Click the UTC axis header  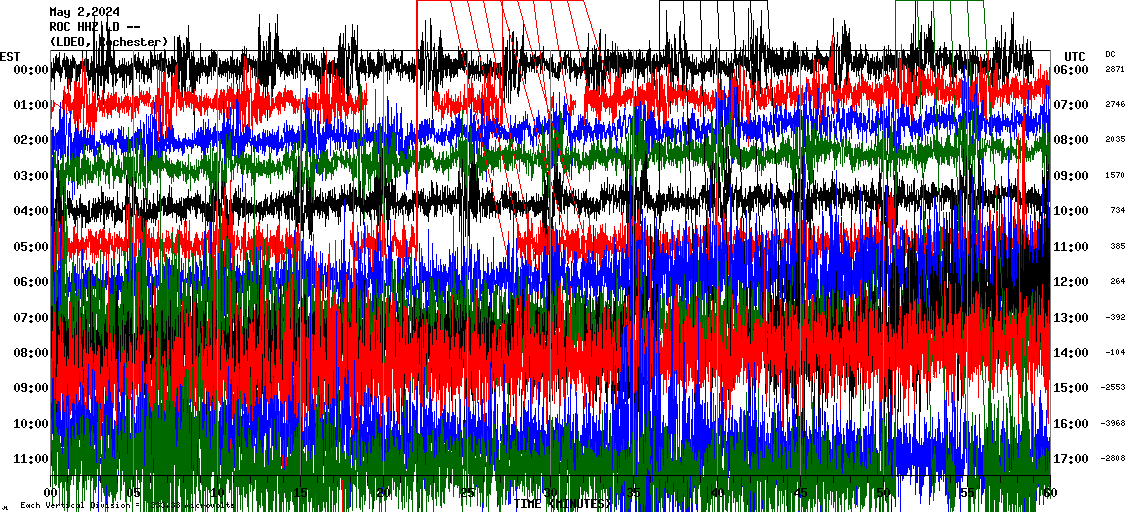click(1074, 56)
